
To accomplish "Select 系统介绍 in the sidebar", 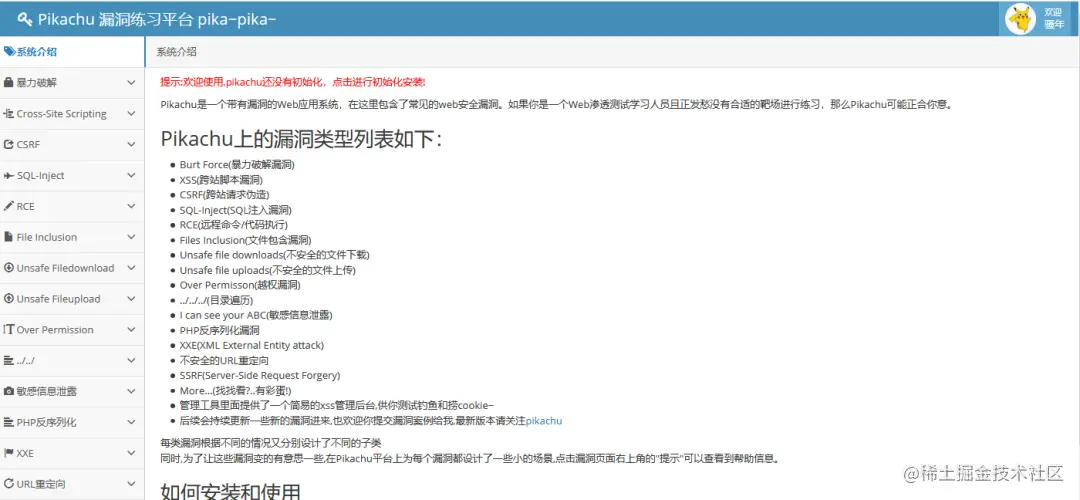I will pyautogui.click(x=72, y=52).
